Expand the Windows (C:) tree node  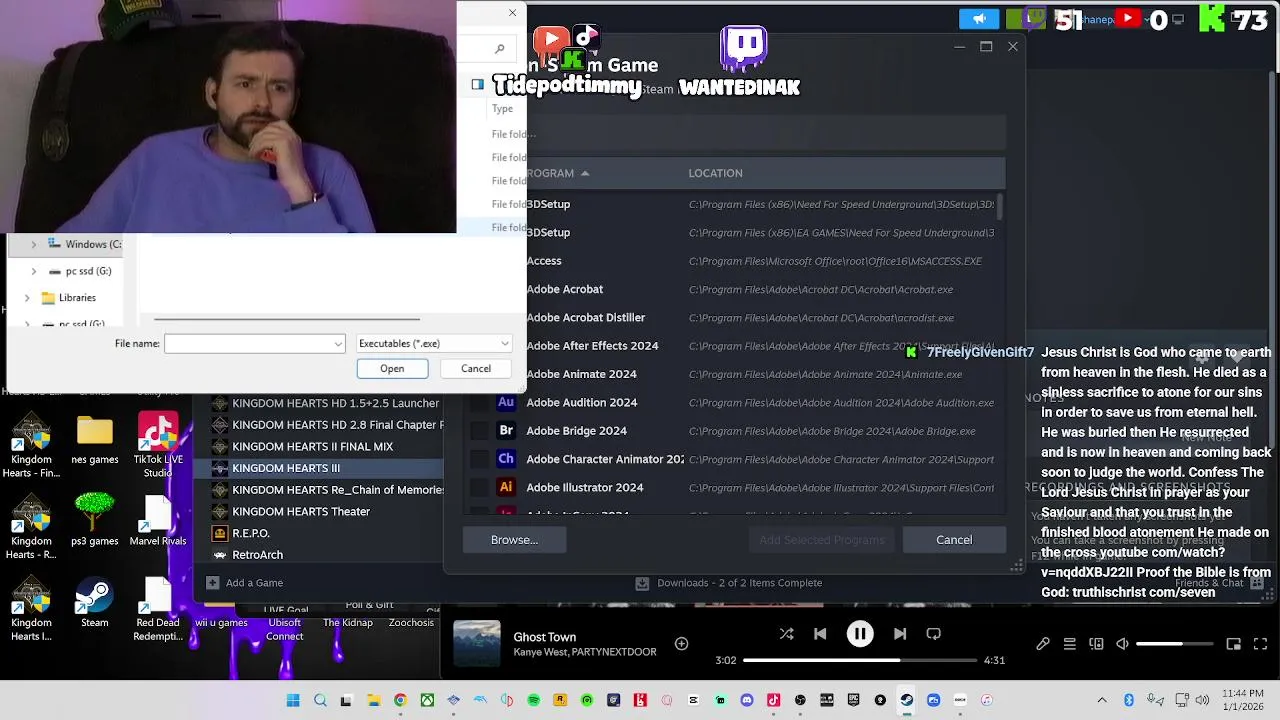click(x=34, y=244)
